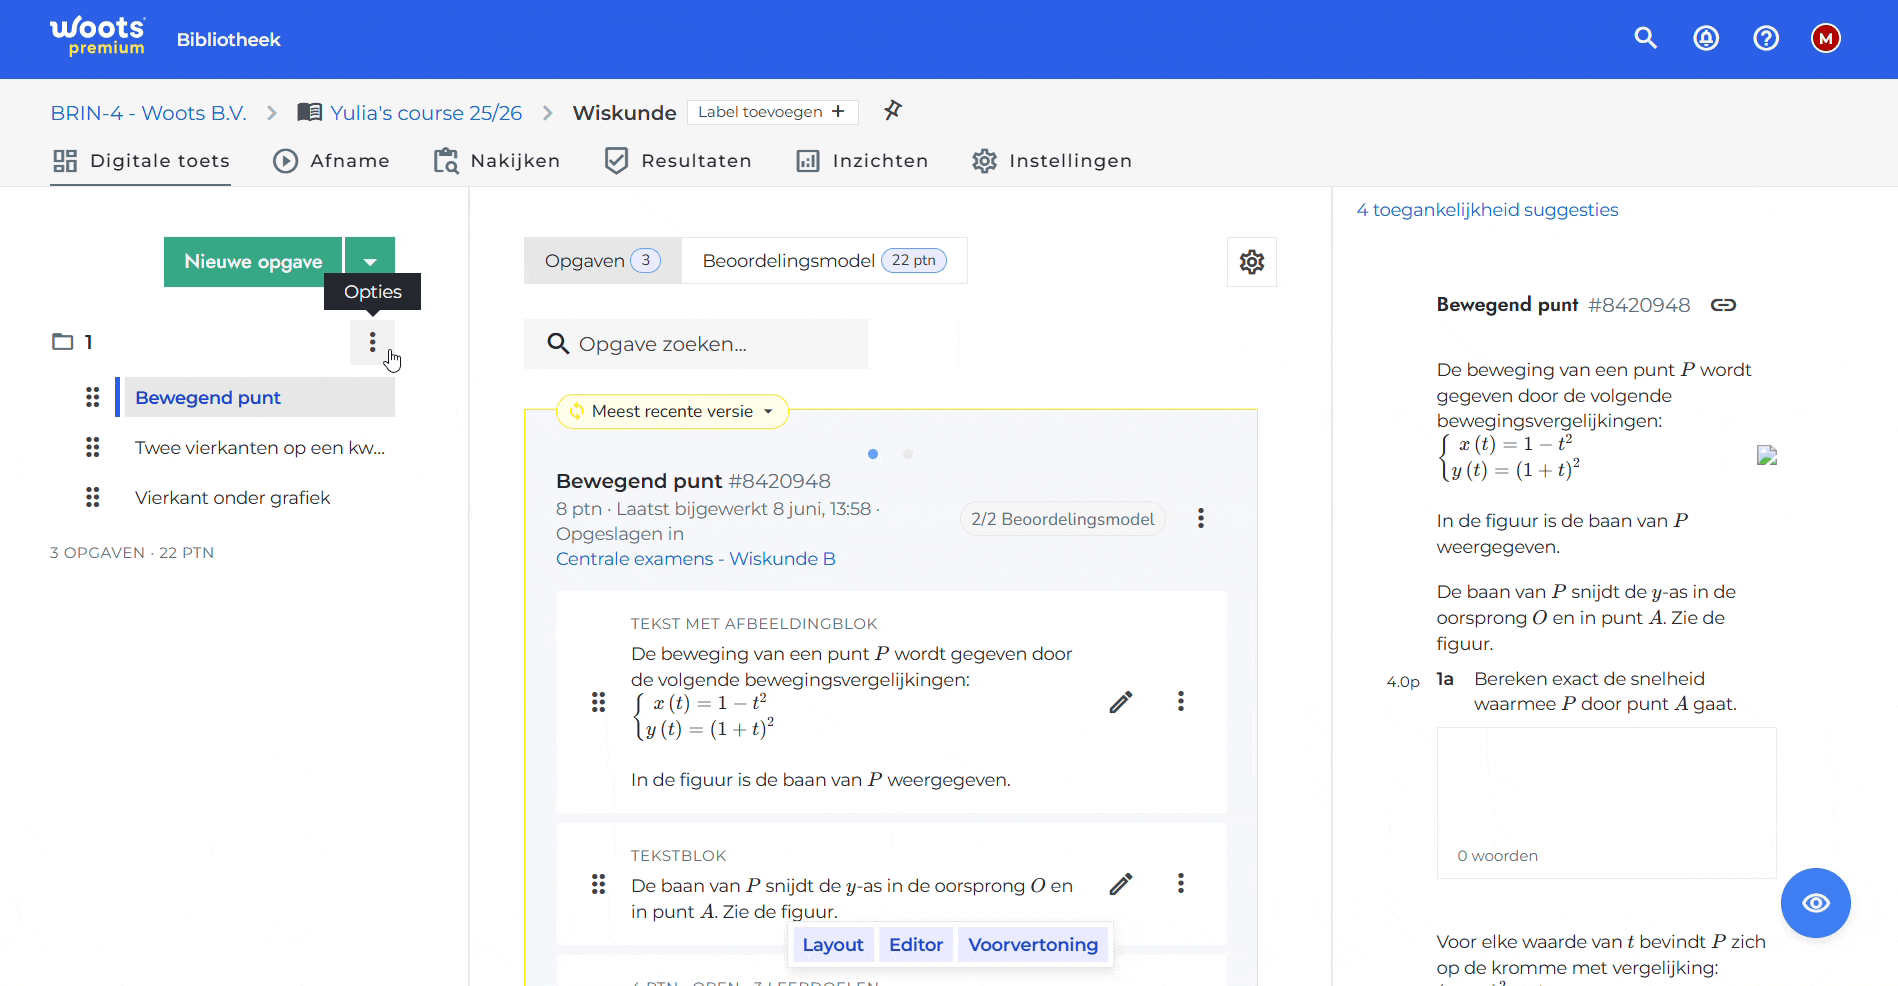This screenshot has width=1898, height=986.
Task: Edit the Tekst met afbeeldingblok with the pencil
Action: click(1121, 702)
